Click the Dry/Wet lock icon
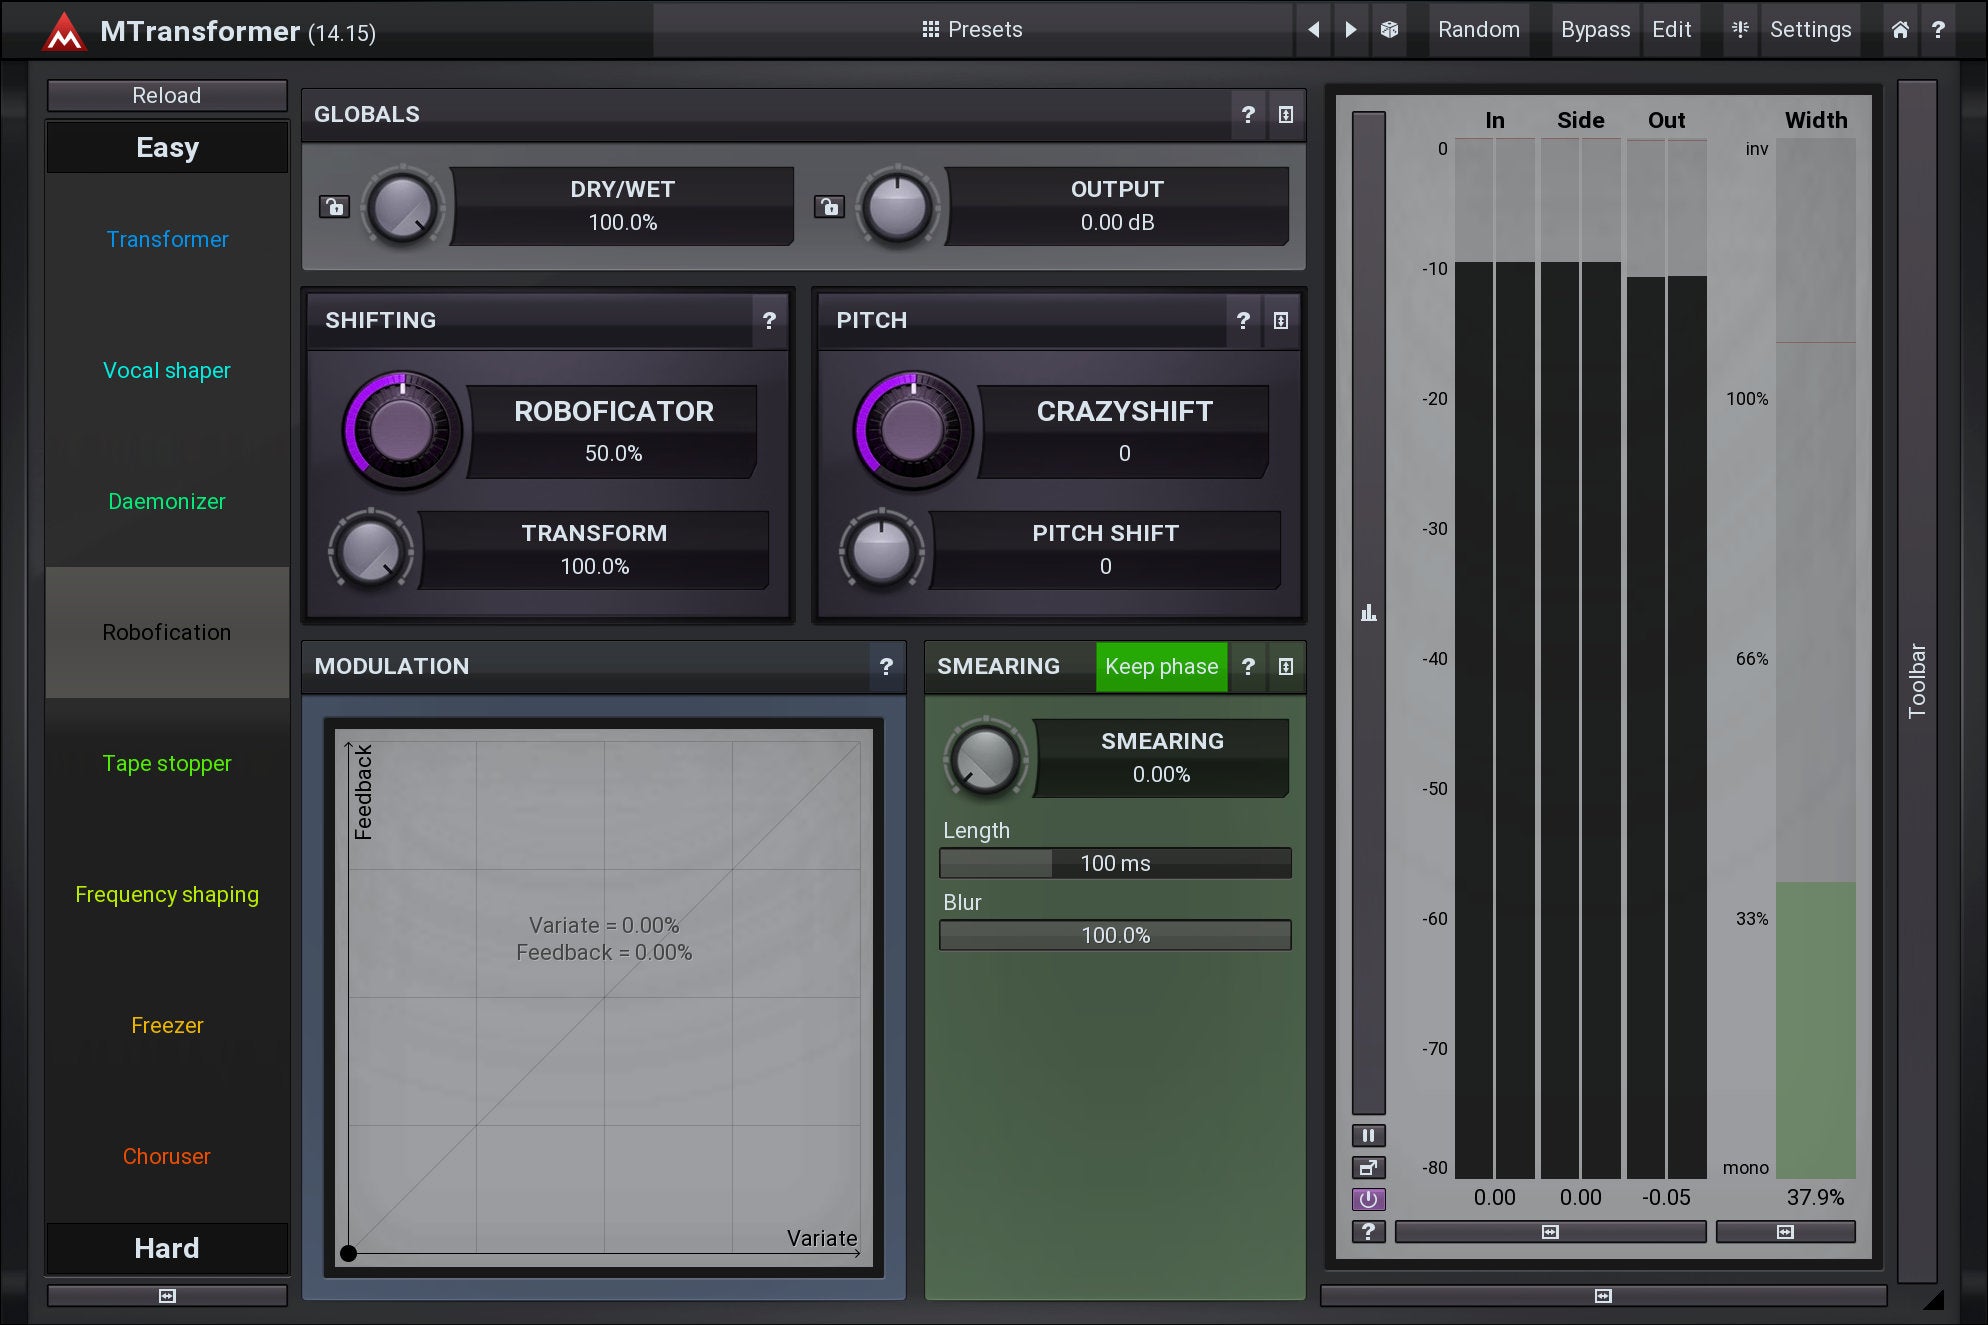Viewport: 1988px width, 1325px height. pos(334,207)
